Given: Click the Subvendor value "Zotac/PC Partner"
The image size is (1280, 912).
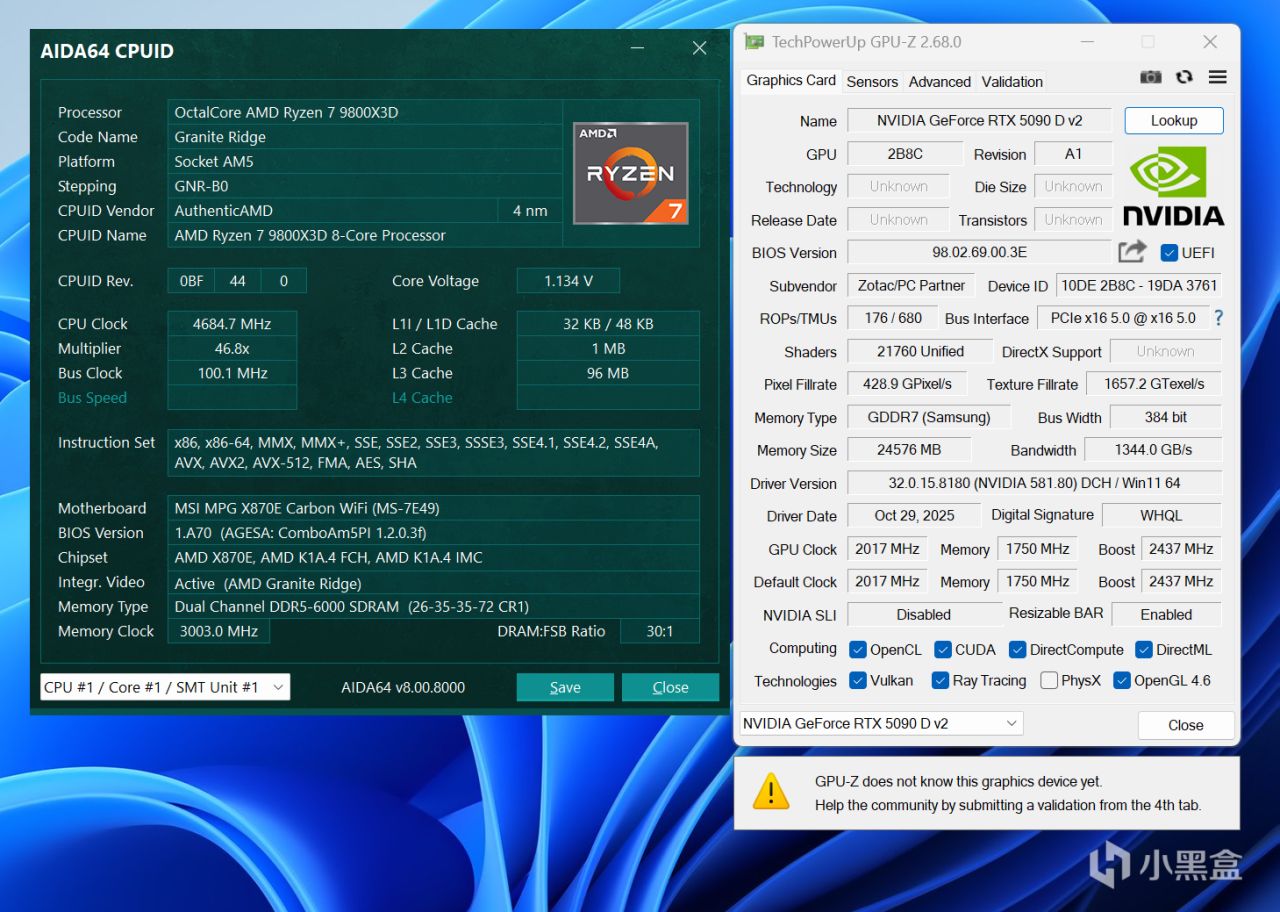Looking at the screenshot, I should pos(911,285).
